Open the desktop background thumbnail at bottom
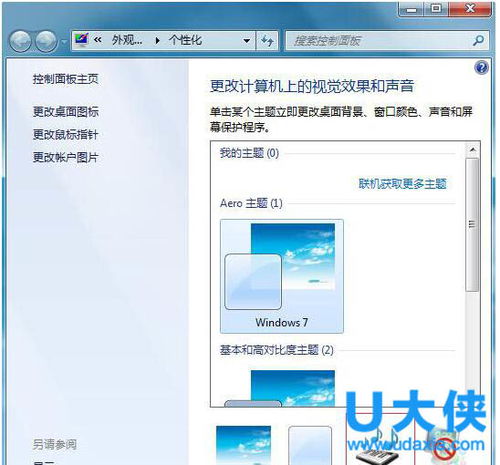500x465 pixels. tap(243, 445)
